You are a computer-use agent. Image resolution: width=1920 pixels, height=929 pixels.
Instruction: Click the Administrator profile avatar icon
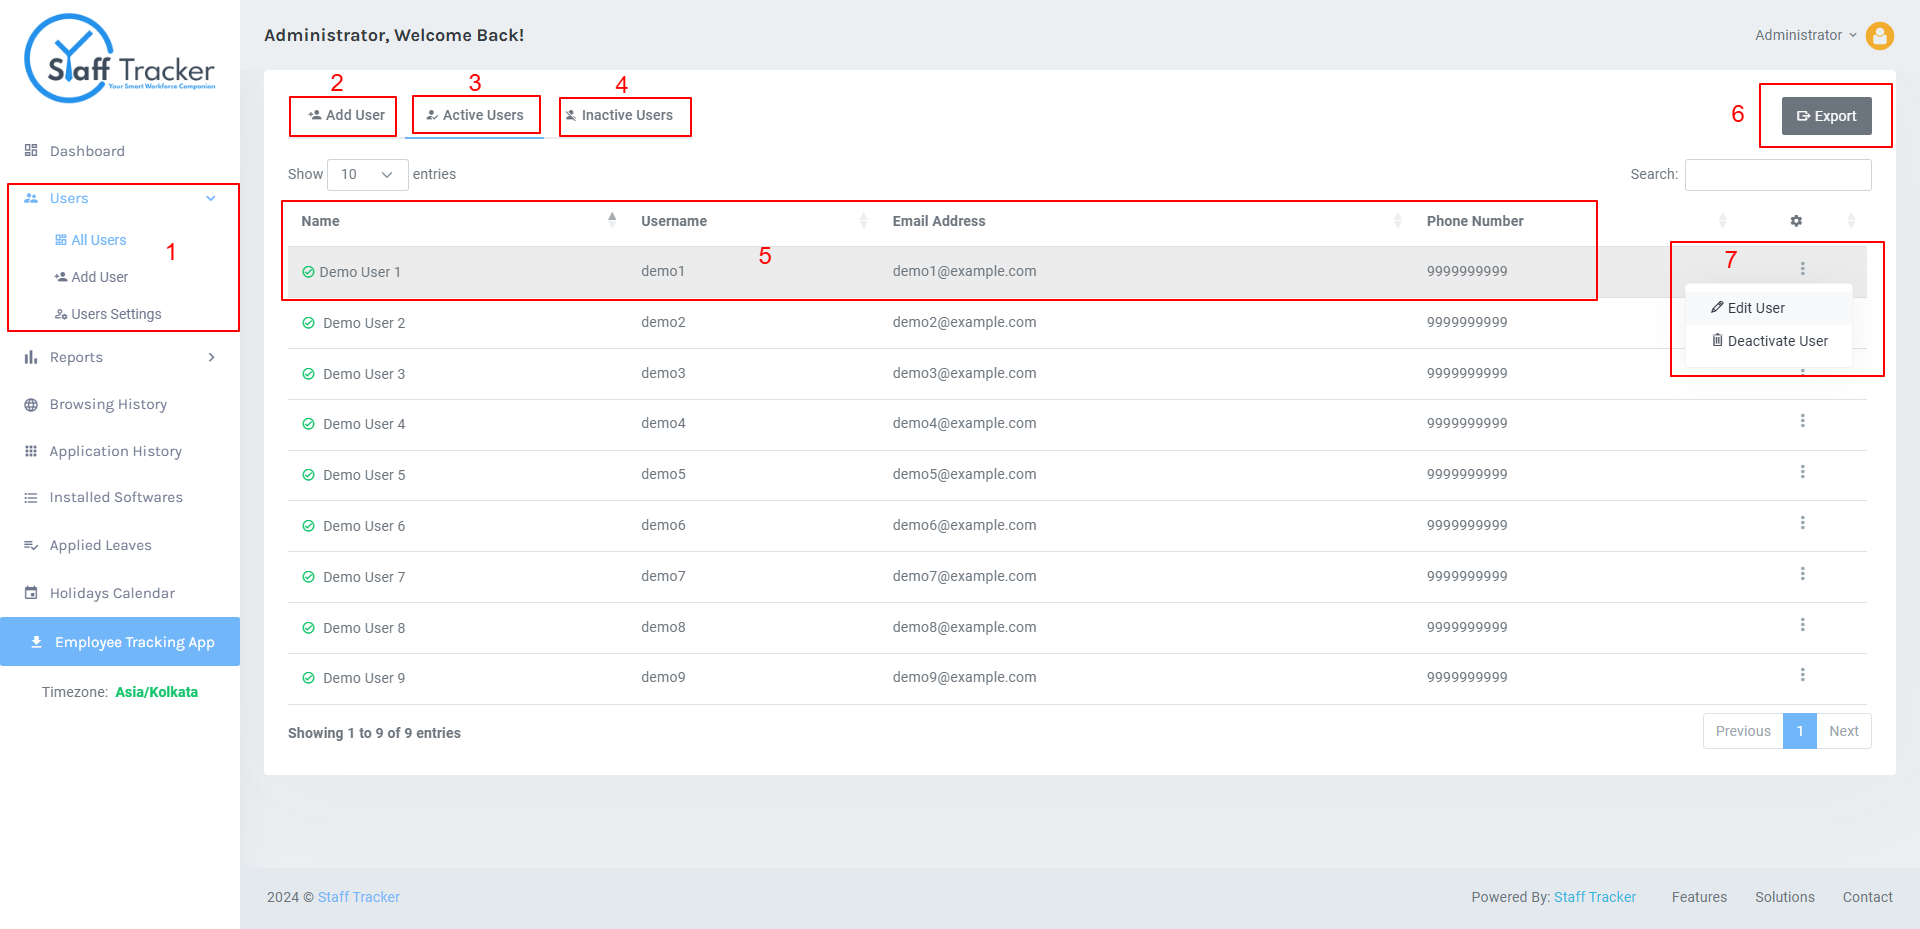tap(1880, 36)
